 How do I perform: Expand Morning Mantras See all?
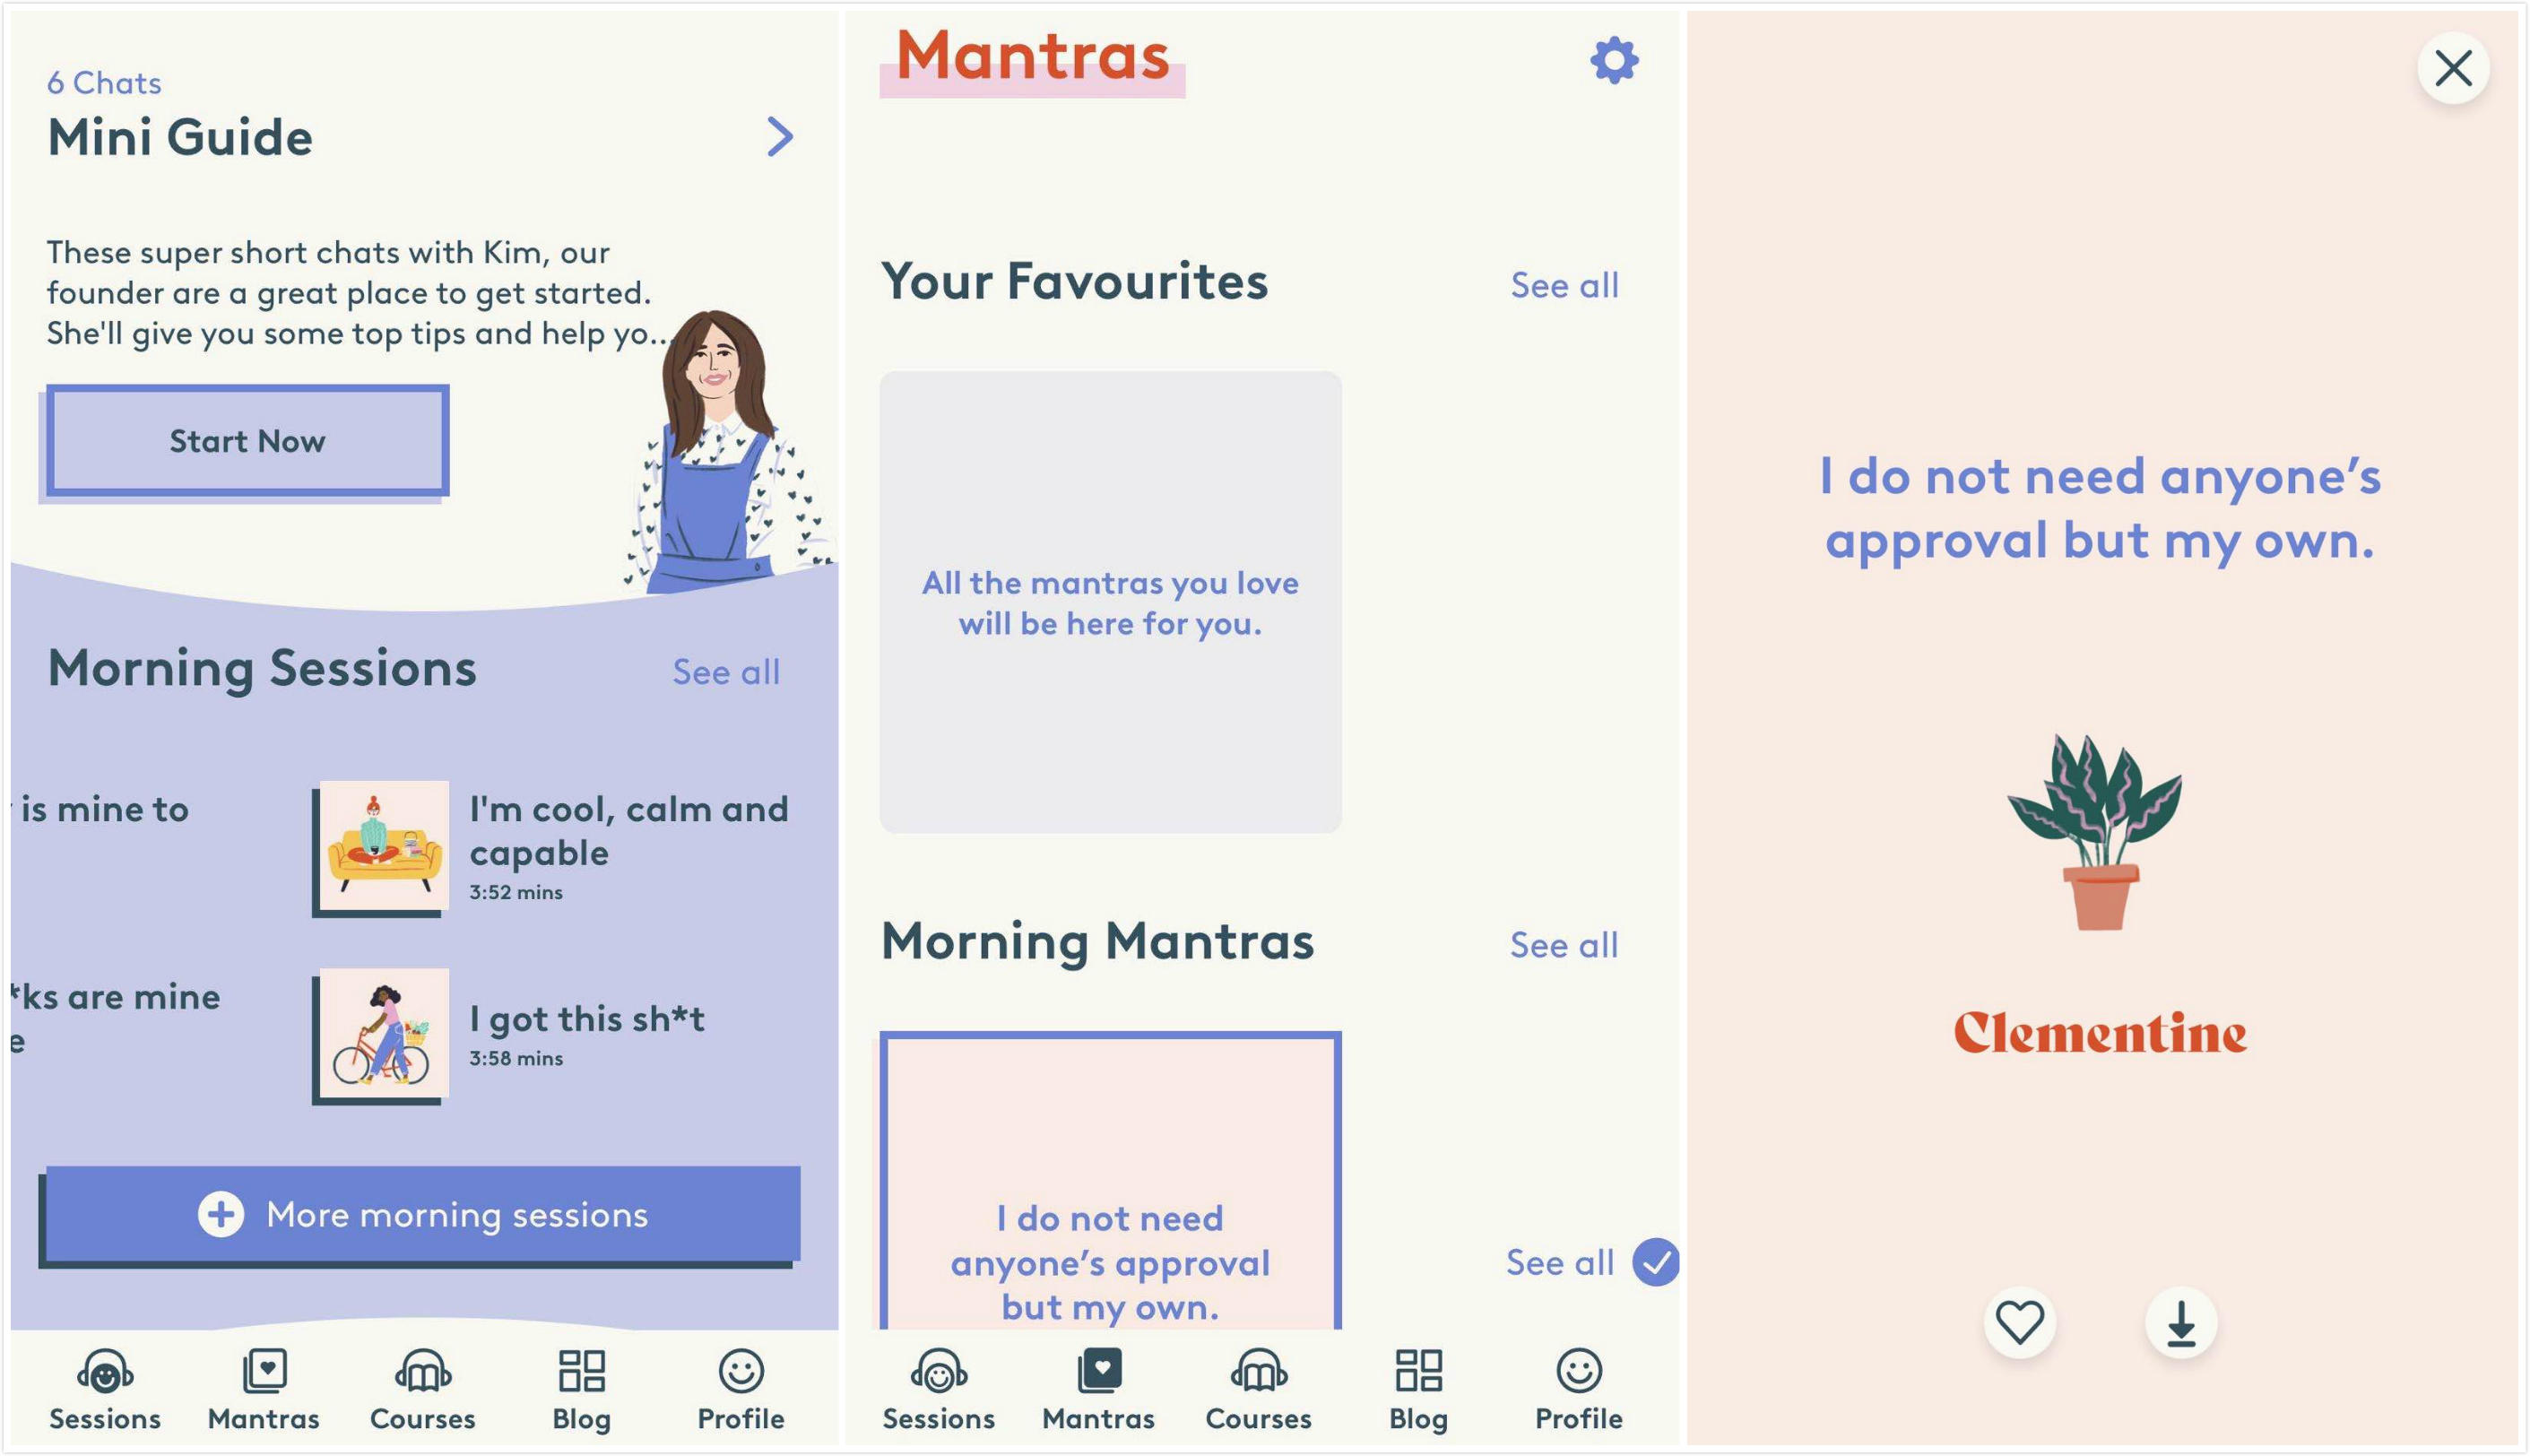click(1564, 941)
